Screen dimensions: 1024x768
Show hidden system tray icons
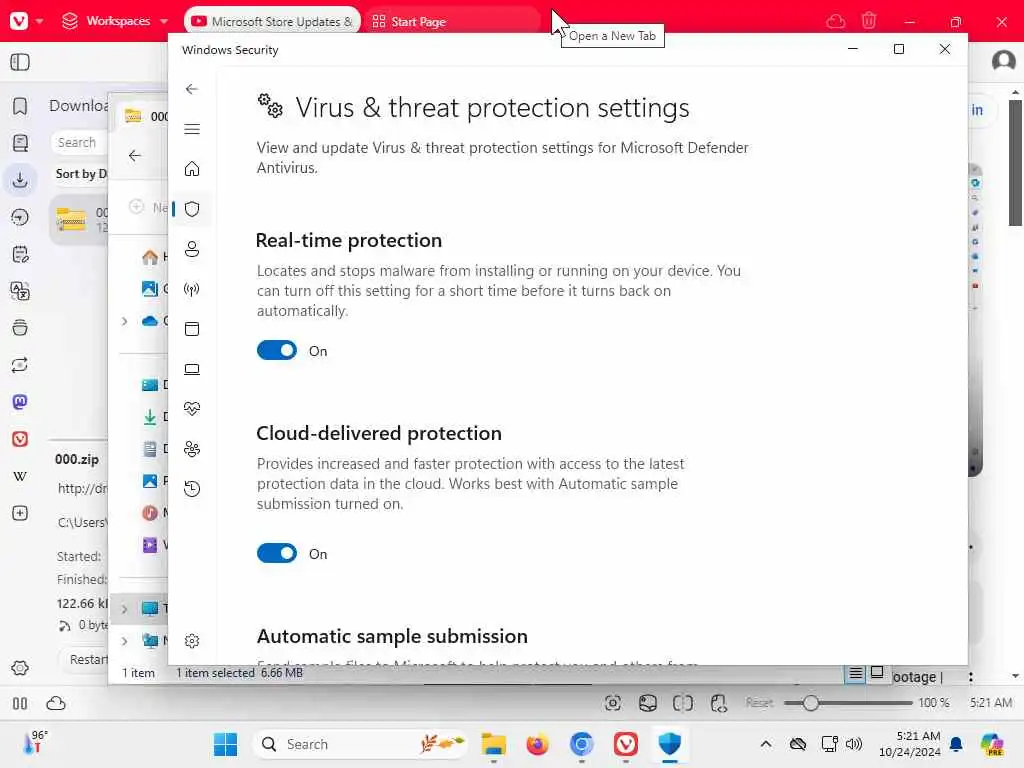click(x=766, y=744)
